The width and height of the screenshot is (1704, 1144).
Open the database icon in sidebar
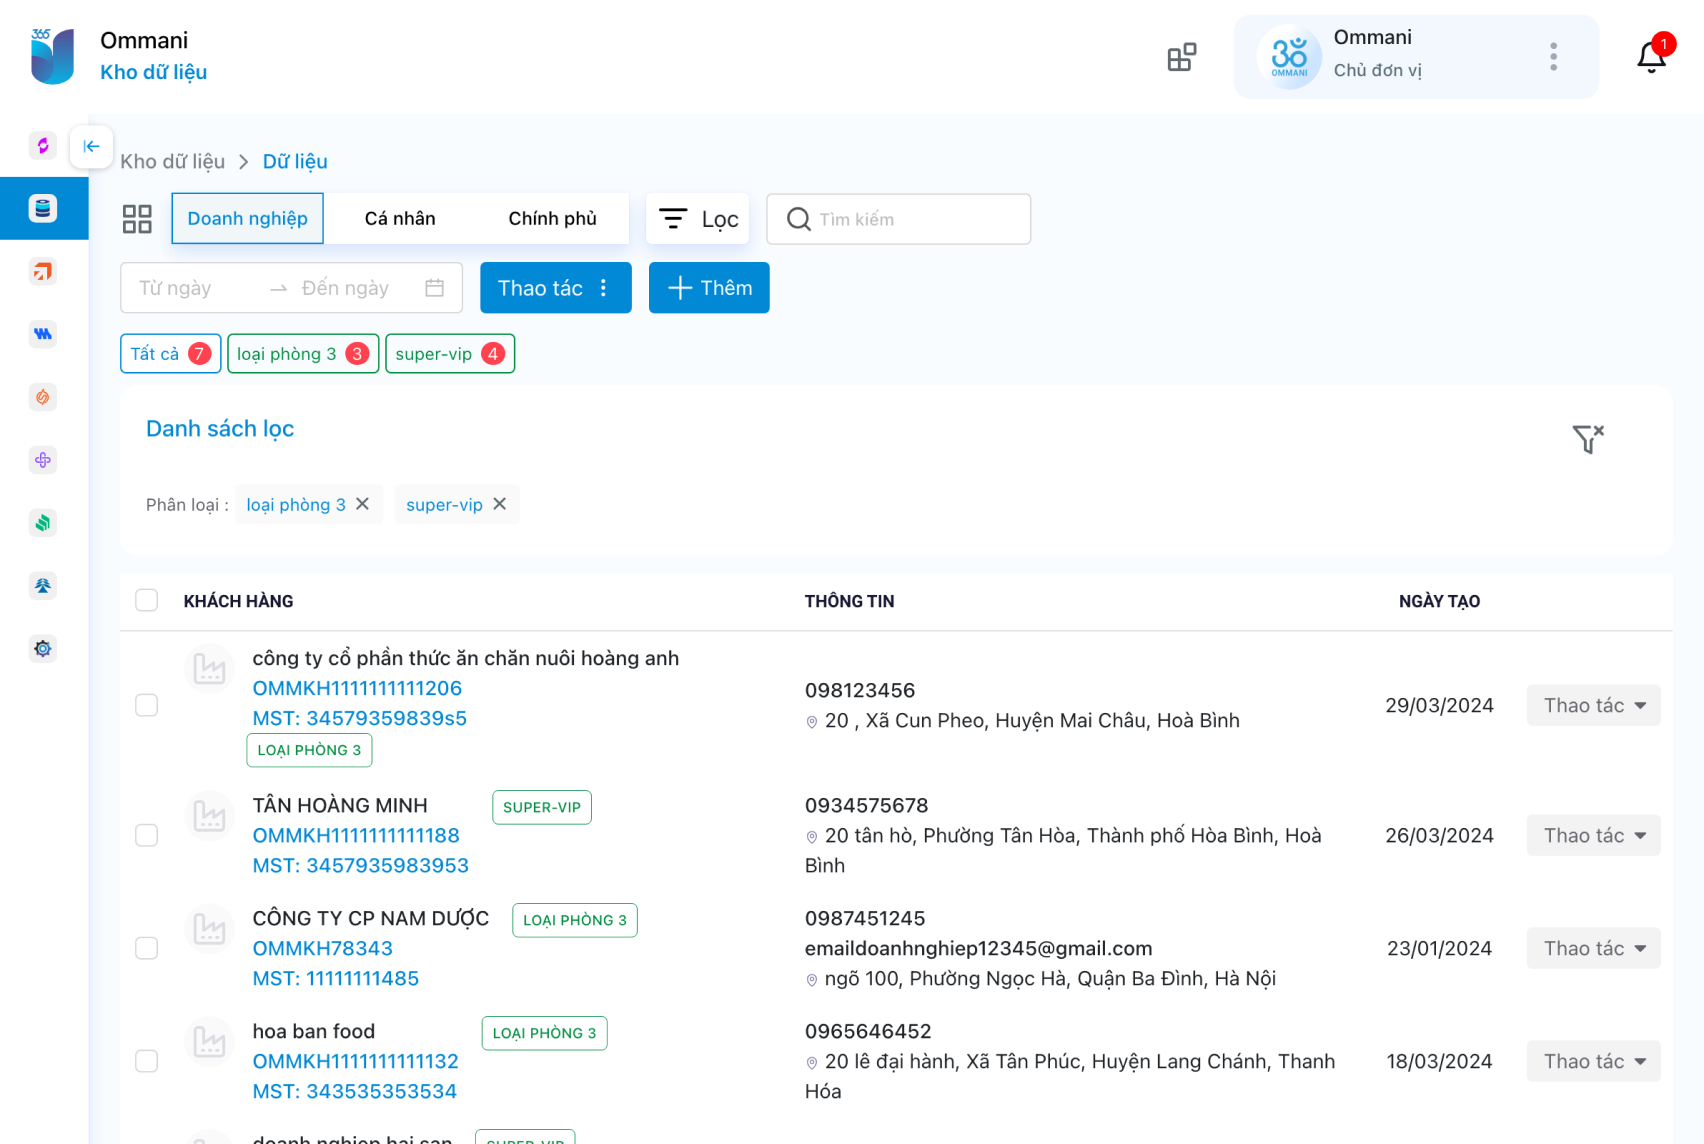click(43, 208)
